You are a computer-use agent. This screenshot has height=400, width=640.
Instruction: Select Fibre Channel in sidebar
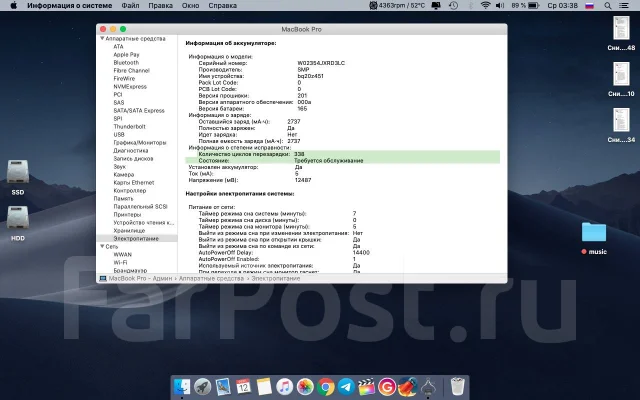point(131,70)
